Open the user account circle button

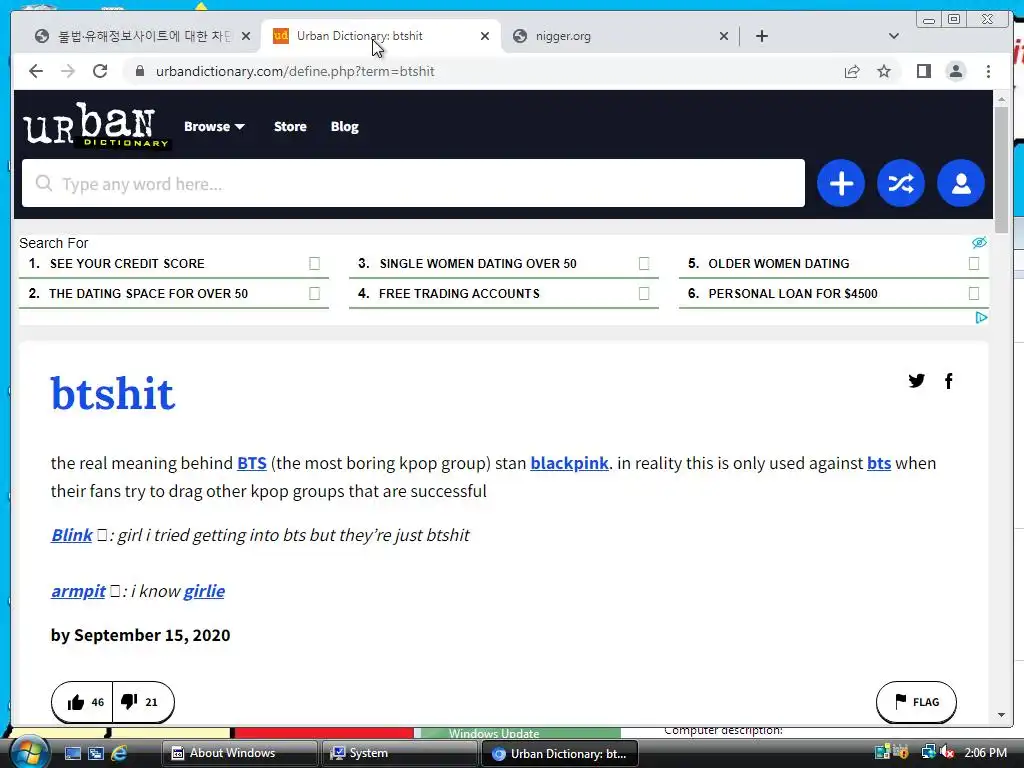click(x=961, y=184)
